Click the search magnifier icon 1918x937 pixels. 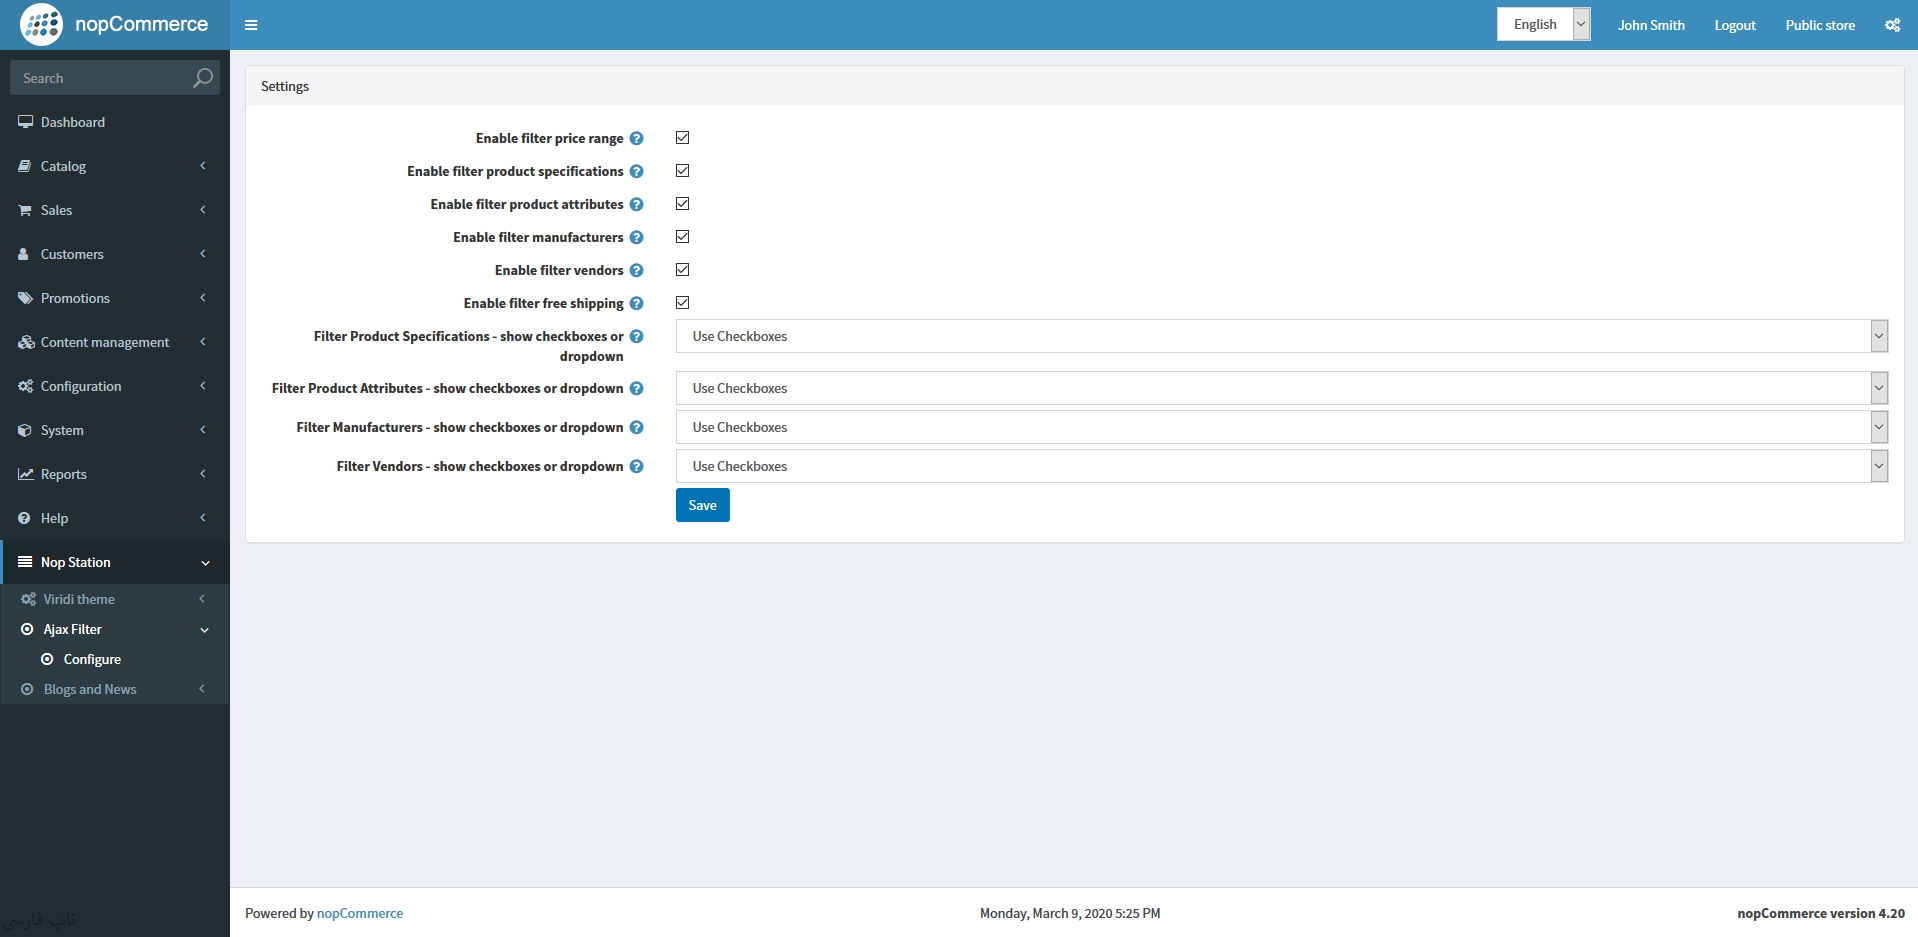point(202,78)
